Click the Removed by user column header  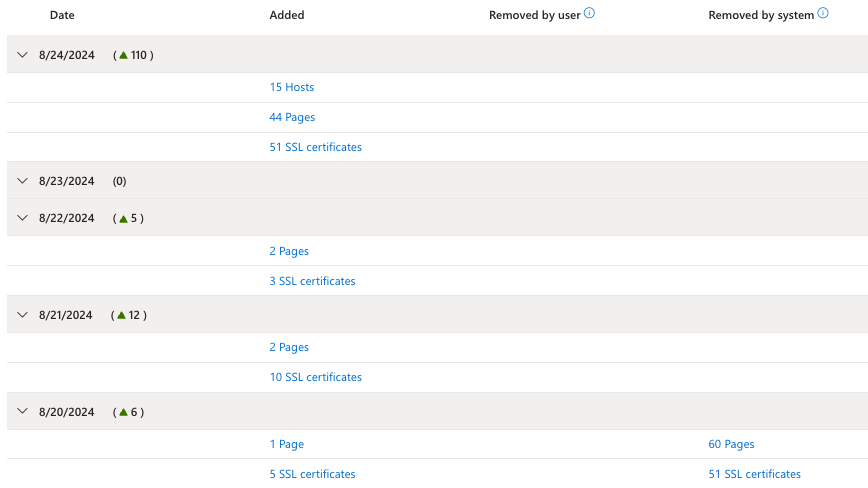pos(534,15)
